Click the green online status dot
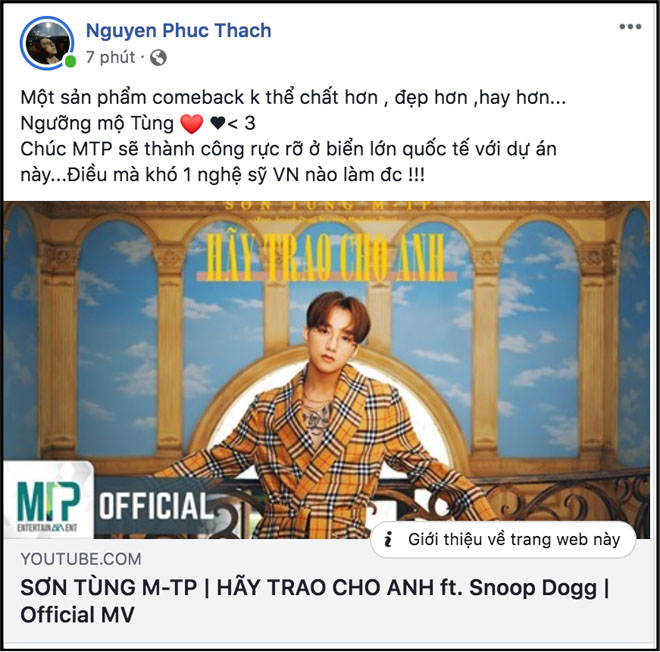660x652 pixels. 70,62
